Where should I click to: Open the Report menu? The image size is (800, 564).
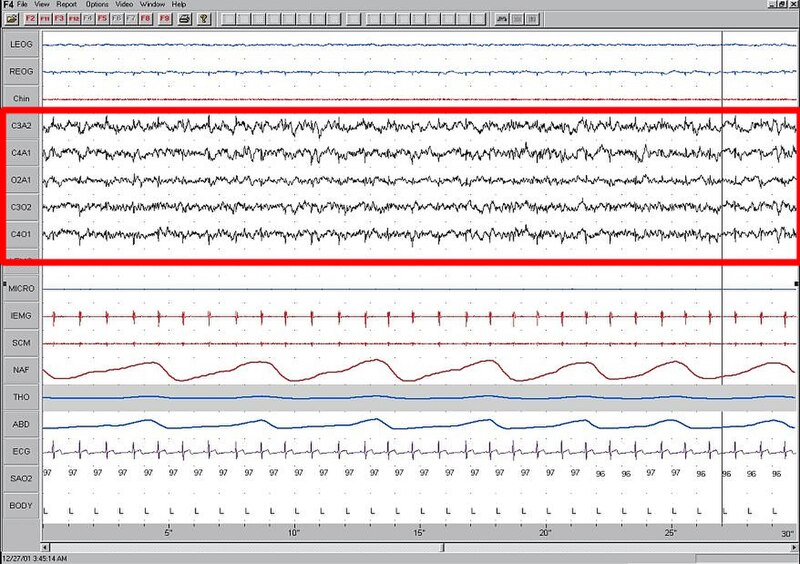pos(67,5)
